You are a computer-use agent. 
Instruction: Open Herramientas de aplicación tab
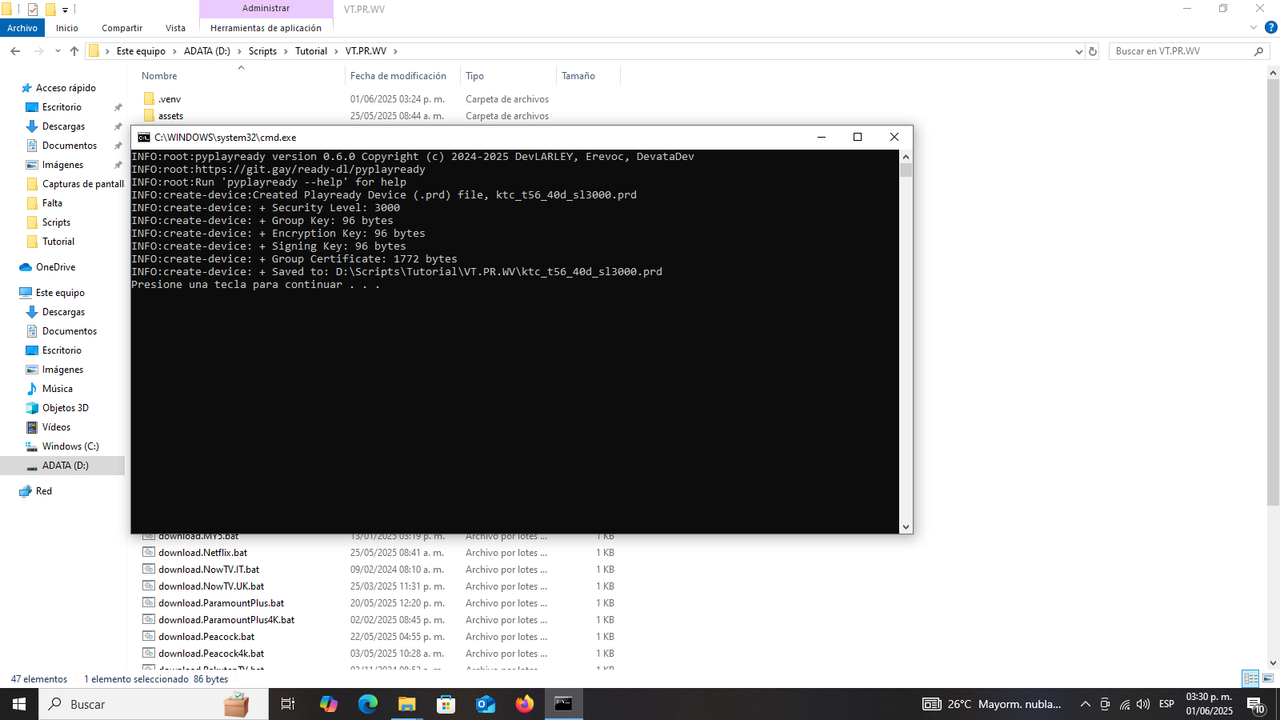(266, 28)
